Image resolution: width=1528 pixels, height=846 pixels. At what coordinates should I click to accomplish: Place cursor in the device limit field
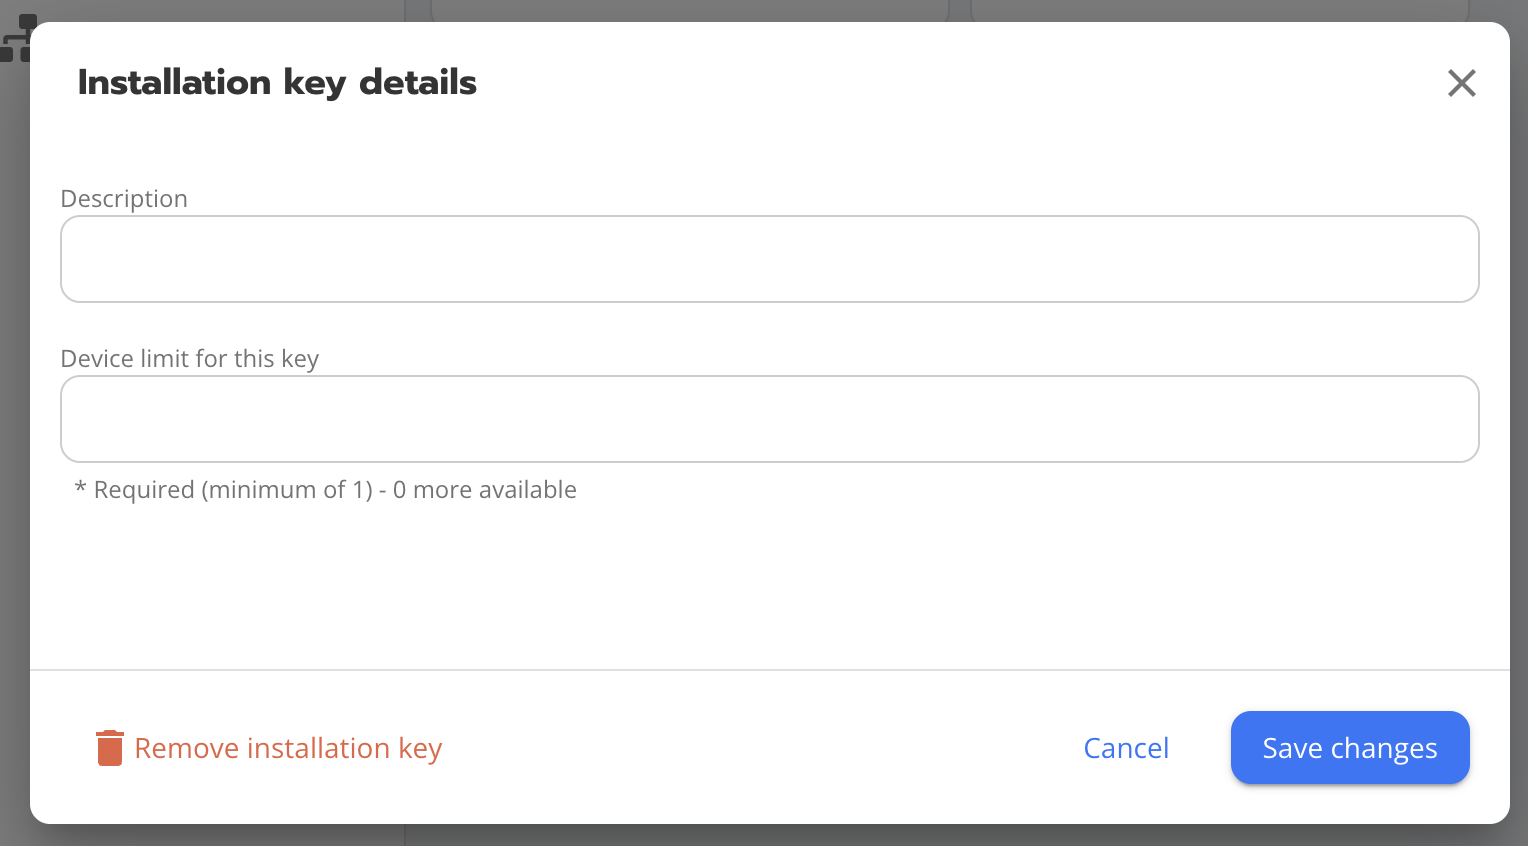(769, 419)
